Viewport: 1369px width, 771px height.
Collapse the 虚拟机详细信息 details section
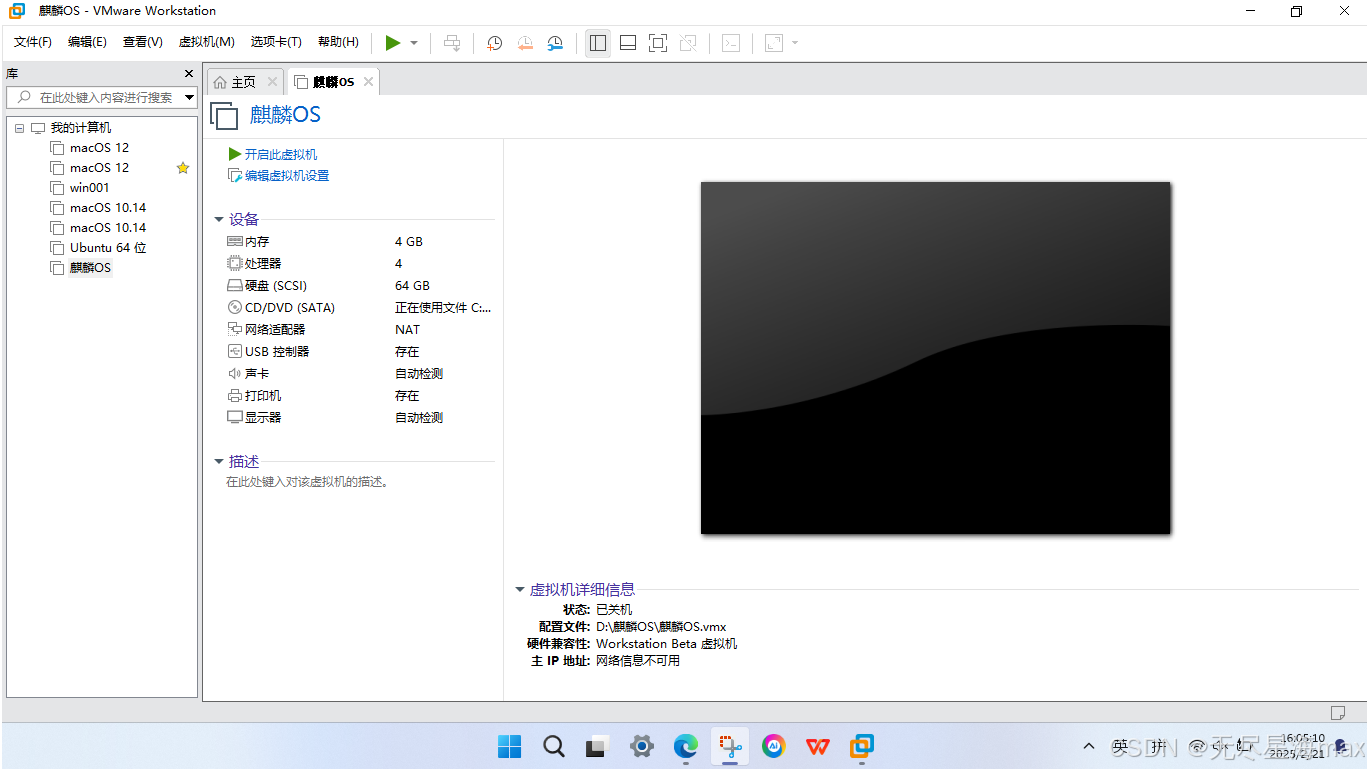520,590
